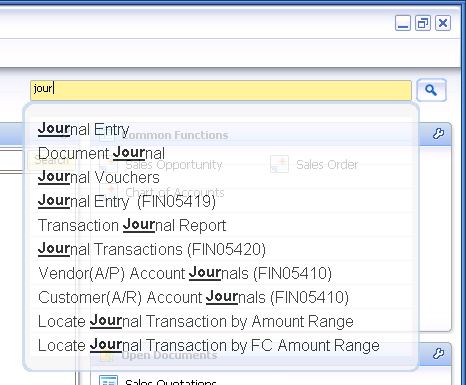
Task: Choose 'Document Journal' from suggestions
Action: click(x=221, y=153)
